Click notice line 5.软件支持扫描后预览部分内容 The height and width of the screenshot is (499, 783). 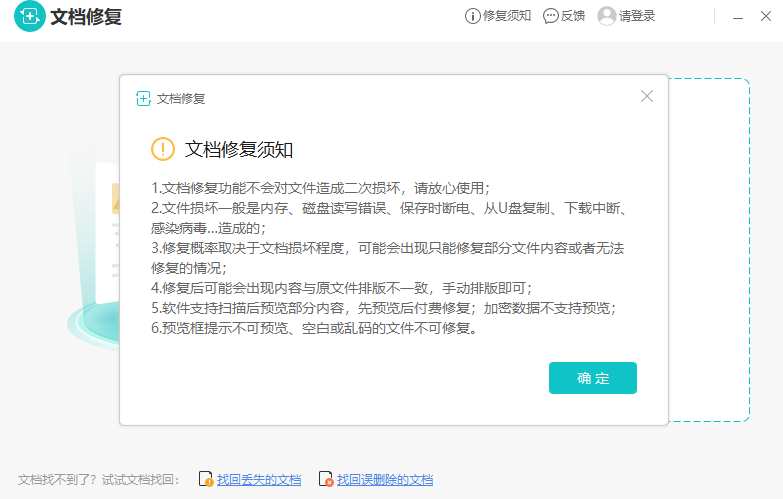coord(384,308)
